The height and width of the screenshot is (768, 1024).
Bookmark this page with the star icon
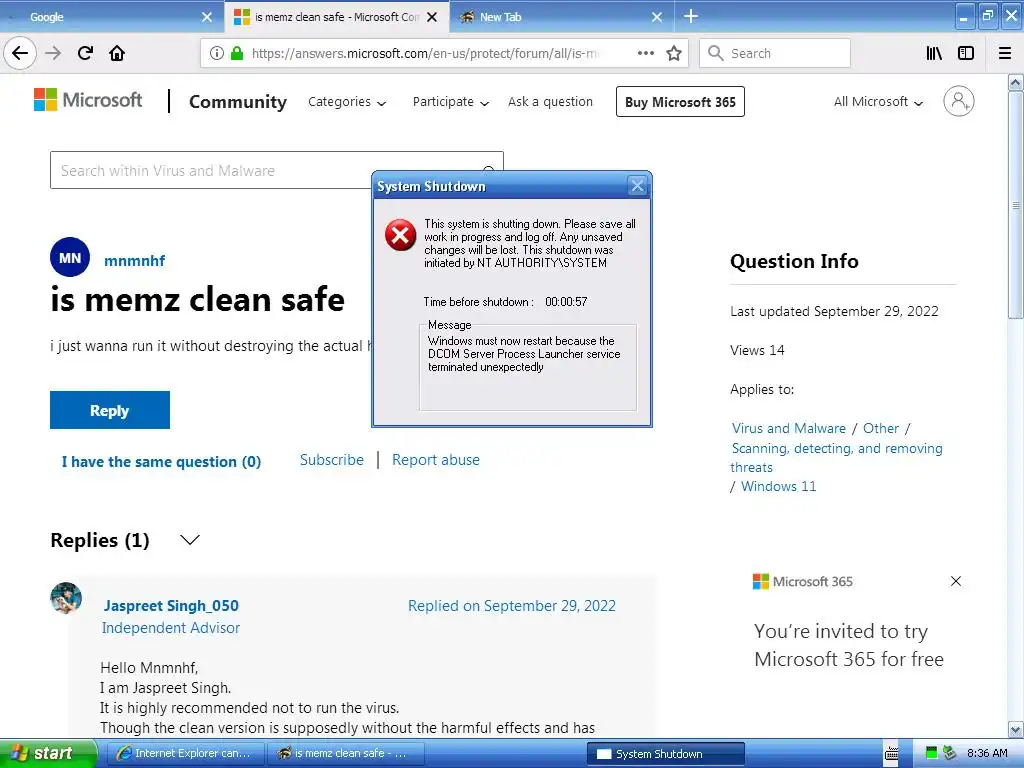(x=674, y=53)
